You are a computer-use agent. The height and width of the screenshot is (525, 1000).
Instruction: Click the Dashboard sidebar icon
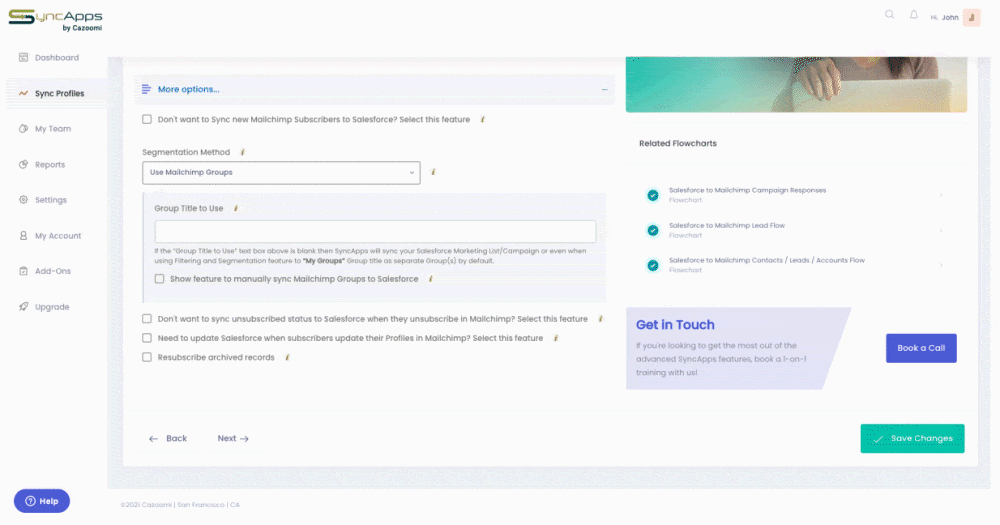coord(24,57)
